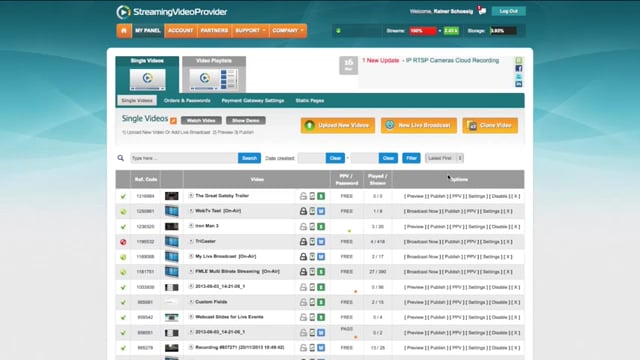The image size is (640, 360).
Task: Expand the Iron Man 3 row details
Action: point(191,226)
